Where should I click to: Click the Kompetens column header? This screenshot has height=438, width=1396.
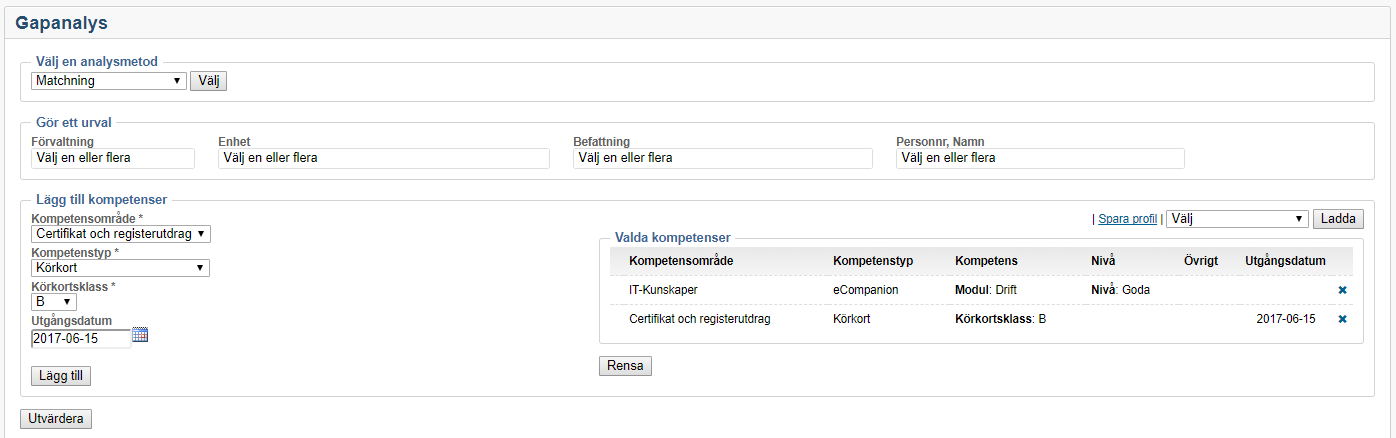click(986, 261)
